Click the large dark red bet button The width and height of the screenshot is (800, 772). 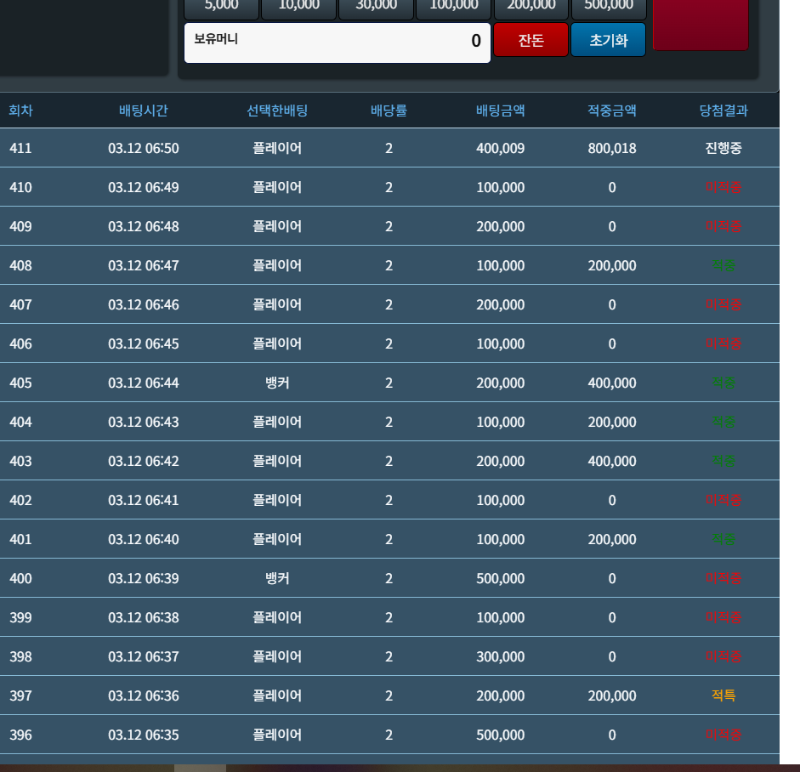700,24
